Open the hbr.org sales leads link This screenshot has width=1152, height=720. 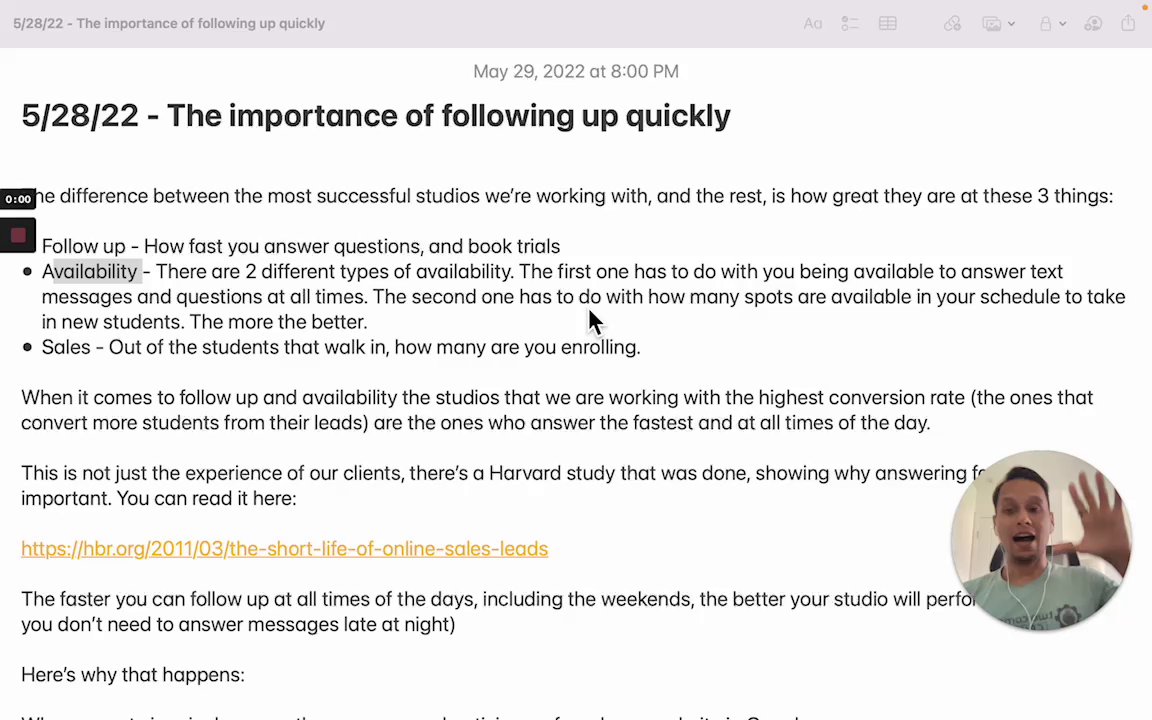point(284,548)
